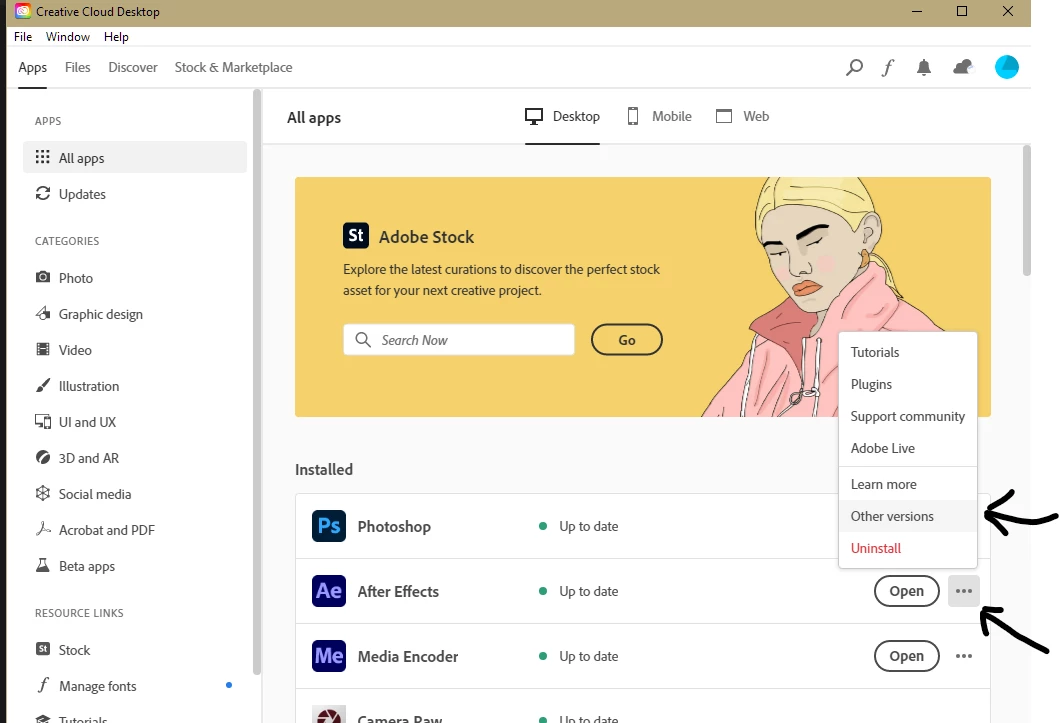Image resolution: width=1060 pixels, height=723 pixels.
Task: Click the Media Encoder app name
Action: (408, 656)
